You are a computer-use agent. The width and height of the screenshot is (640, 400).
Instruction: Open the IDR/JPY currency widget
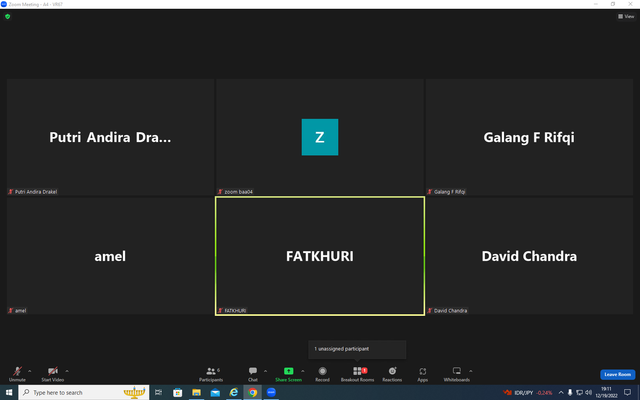(x=528, y=393)
